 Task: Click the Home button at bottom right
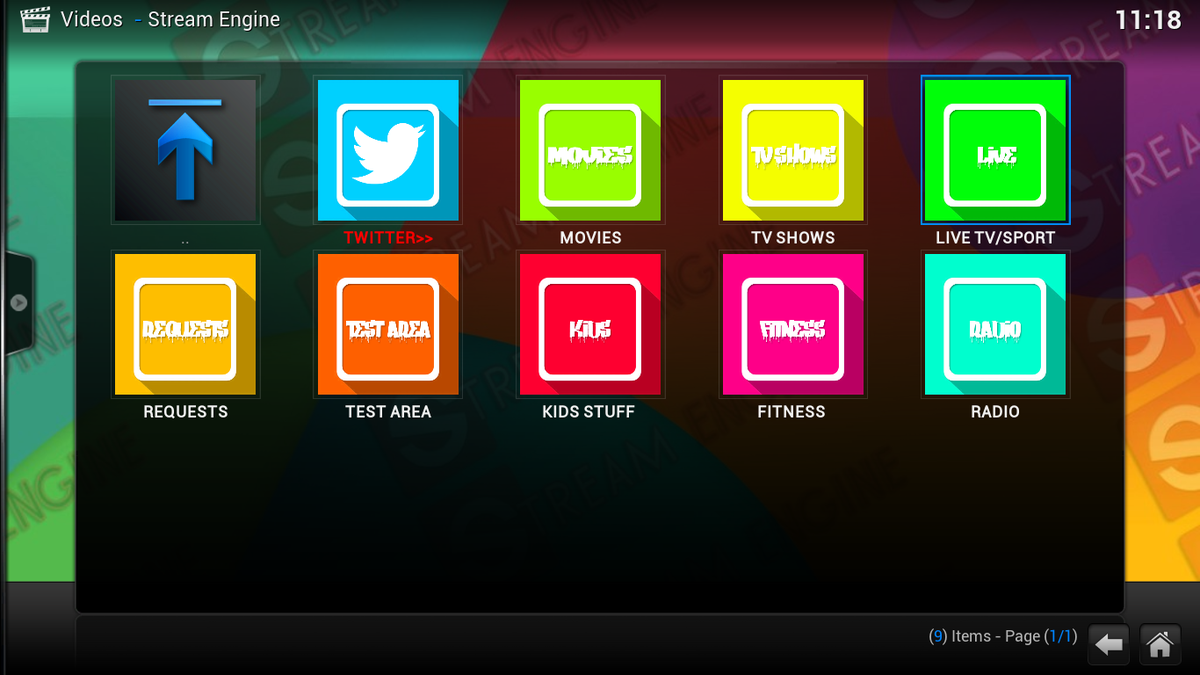point(1163,643)
